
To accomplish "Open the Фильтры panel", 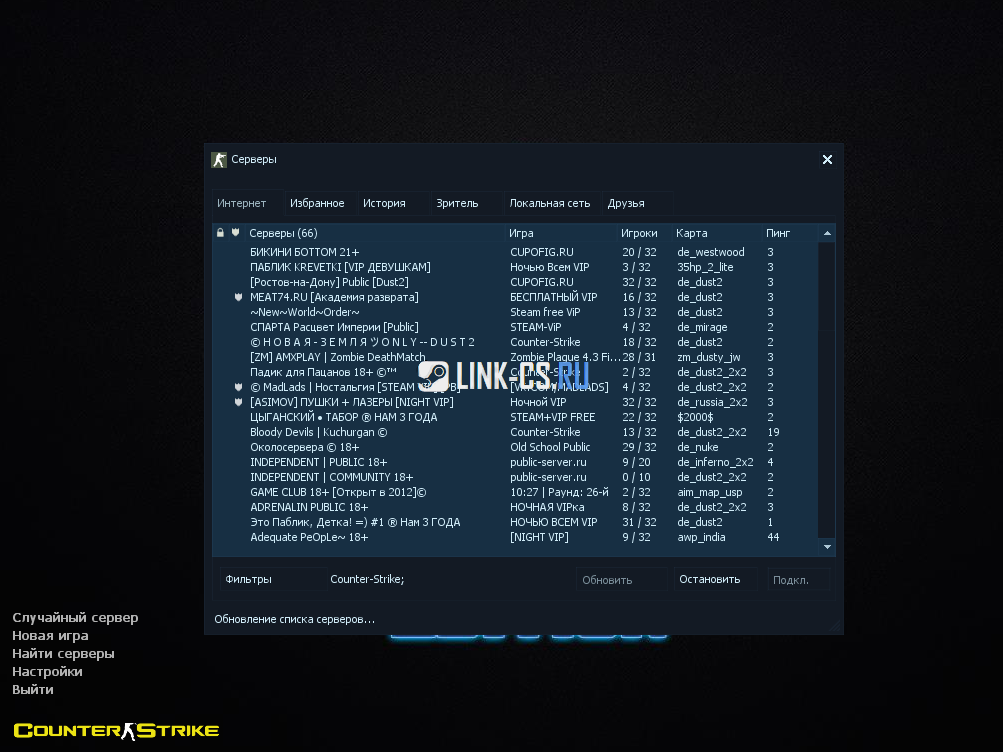I will tap(248, 579).
